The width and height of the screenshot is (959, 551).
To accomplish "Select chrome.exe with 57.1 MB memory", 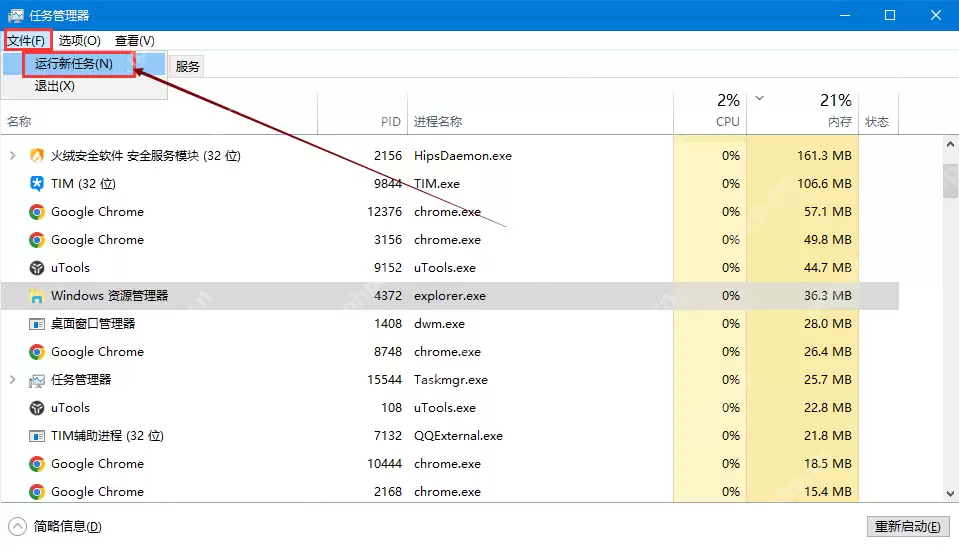I will 447,212.
